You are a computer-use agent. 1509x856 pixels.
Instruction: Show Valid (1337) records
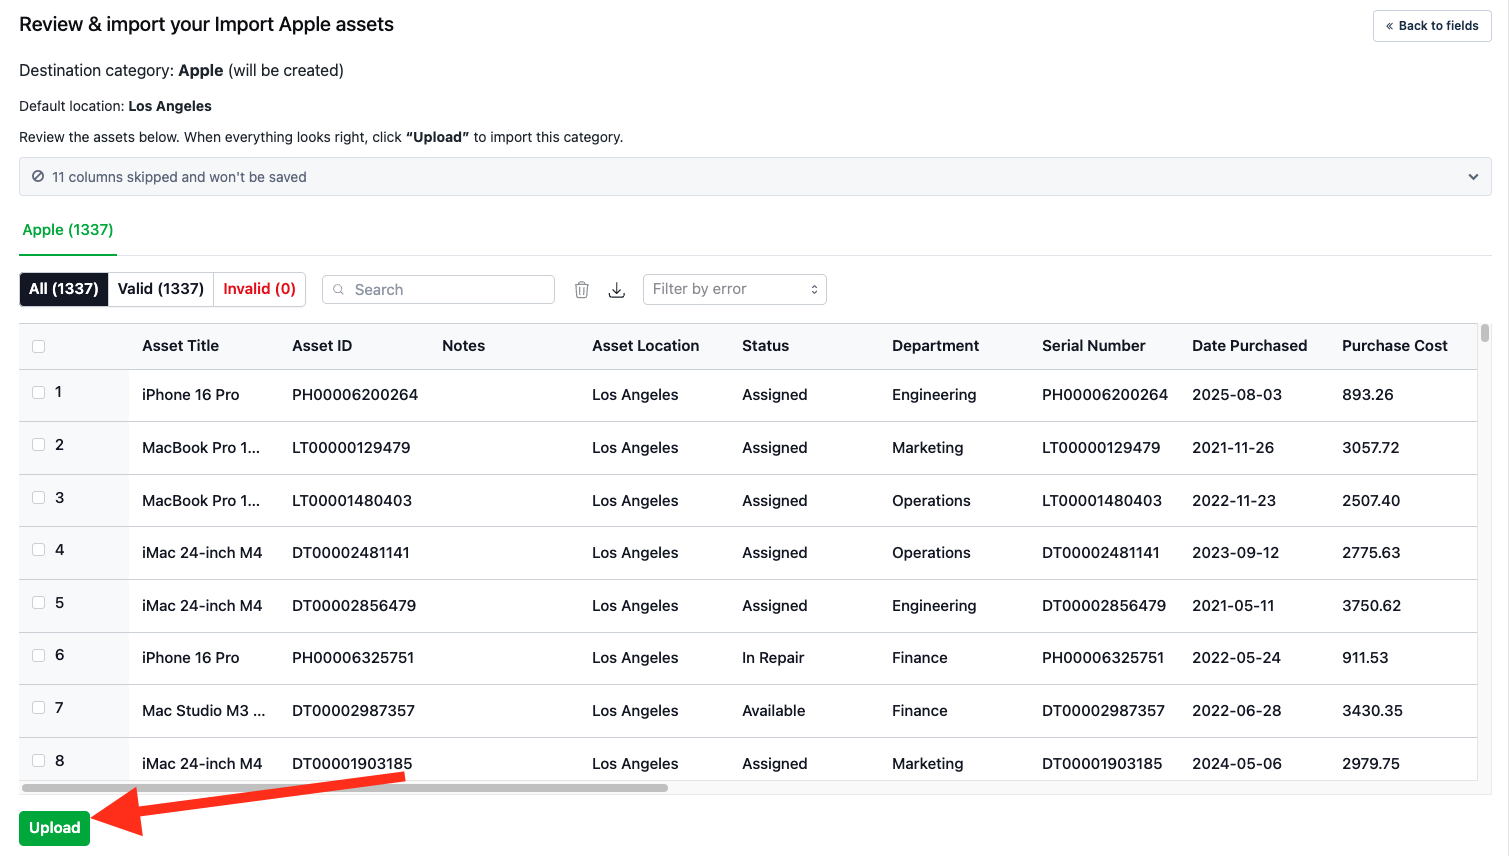(161, 289)
